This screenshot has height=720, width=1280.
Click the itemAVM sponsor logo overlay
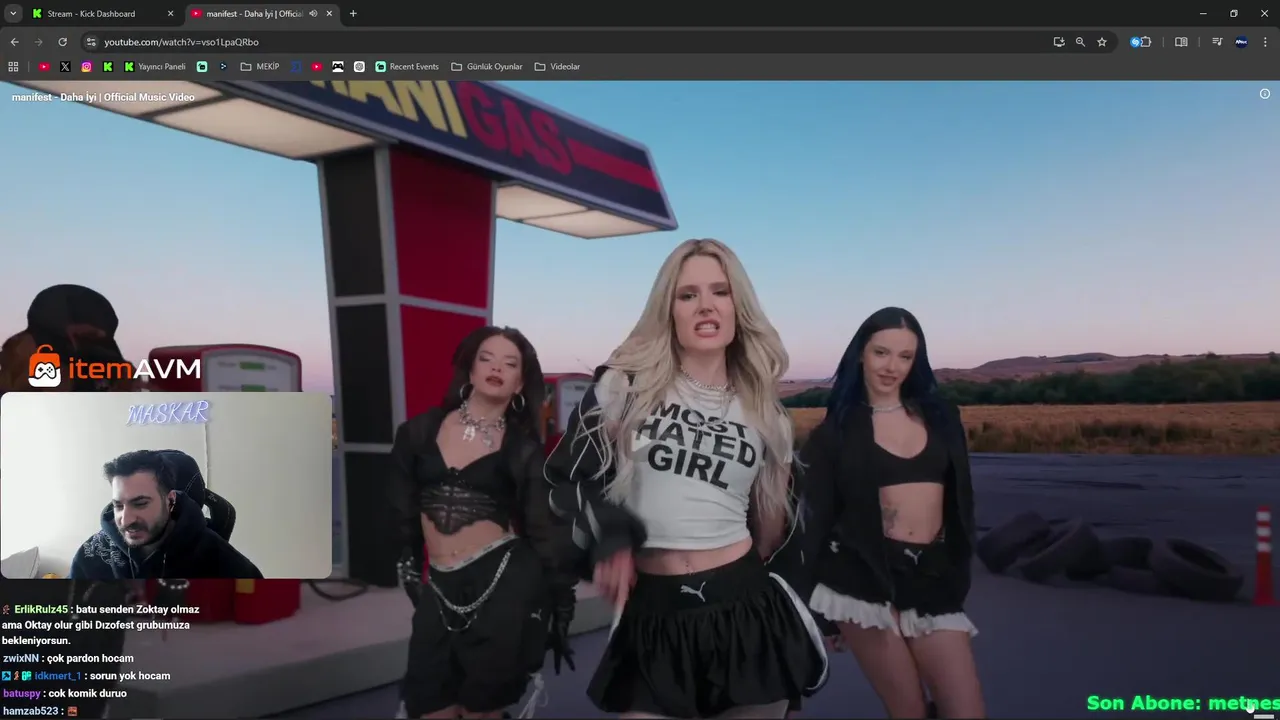coord(115,367)
